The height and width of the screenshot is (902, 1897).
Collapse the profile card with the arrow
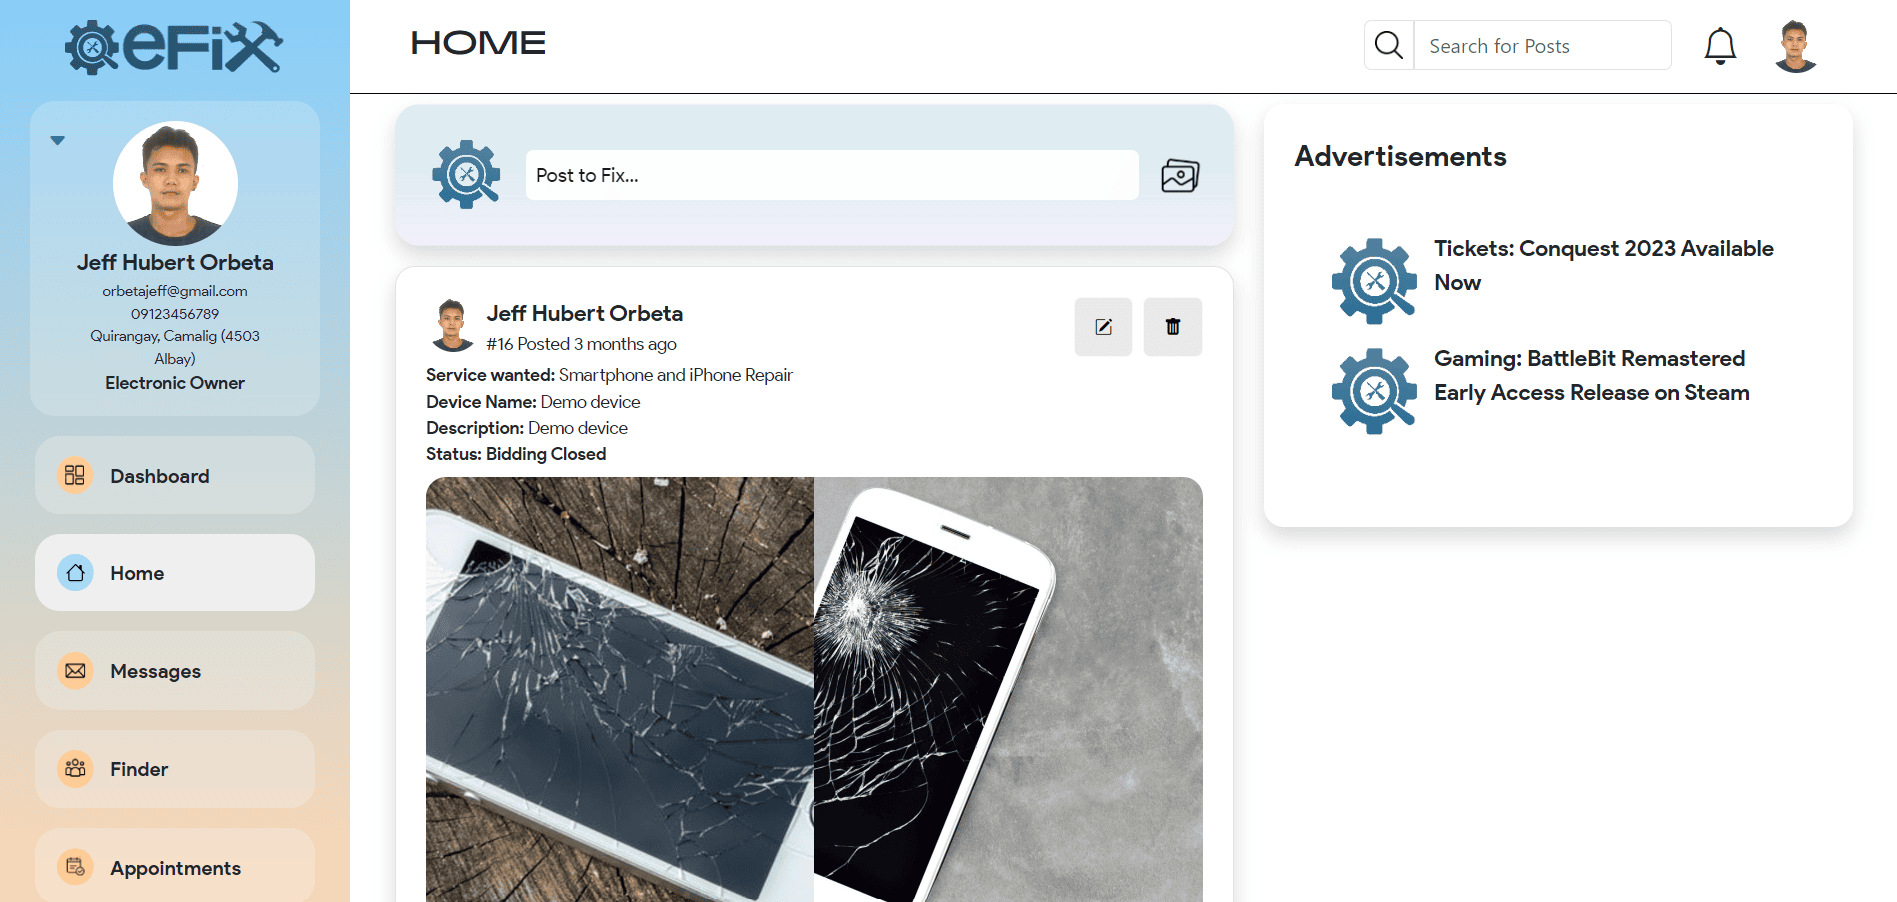58,140
